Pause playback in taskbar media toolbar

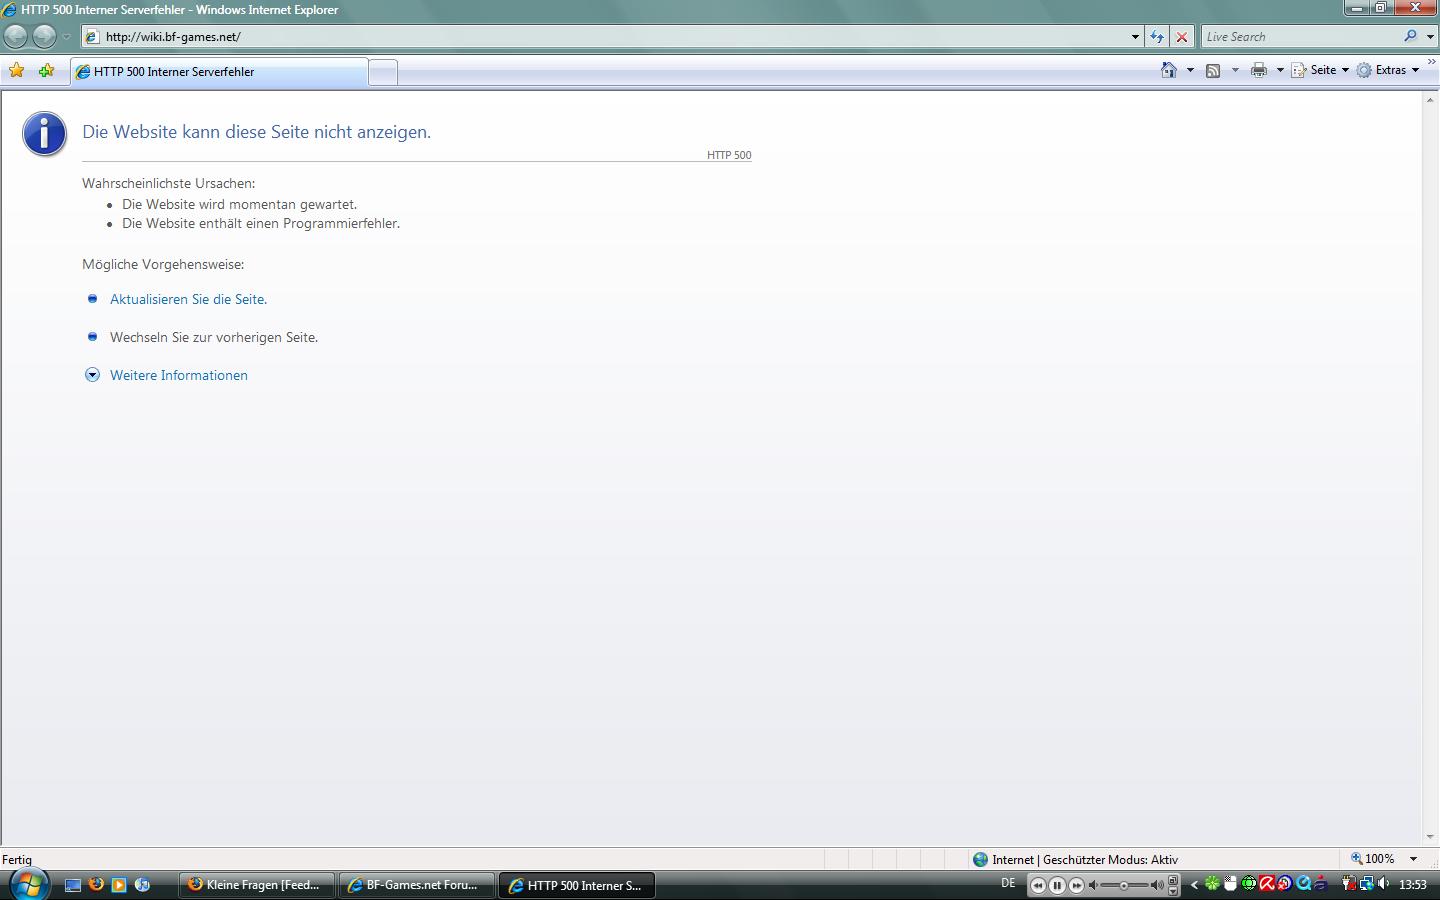coord(1057,885)
